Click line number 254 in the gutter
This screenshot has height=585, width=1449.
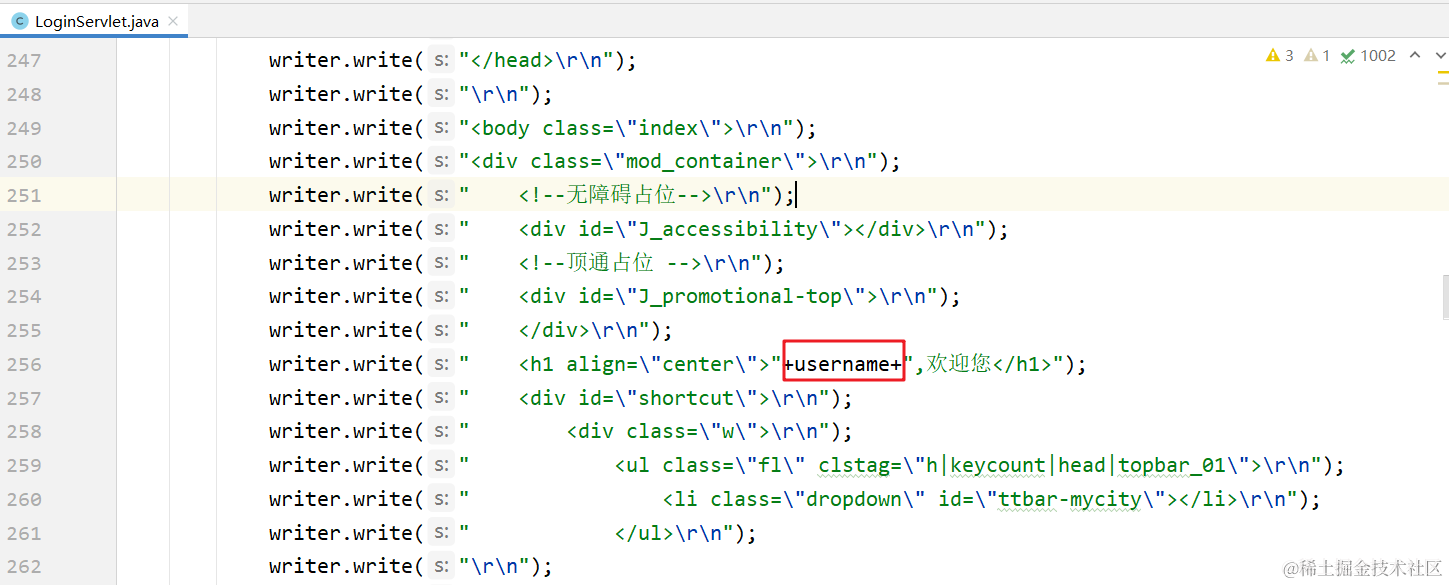[24, 297]
